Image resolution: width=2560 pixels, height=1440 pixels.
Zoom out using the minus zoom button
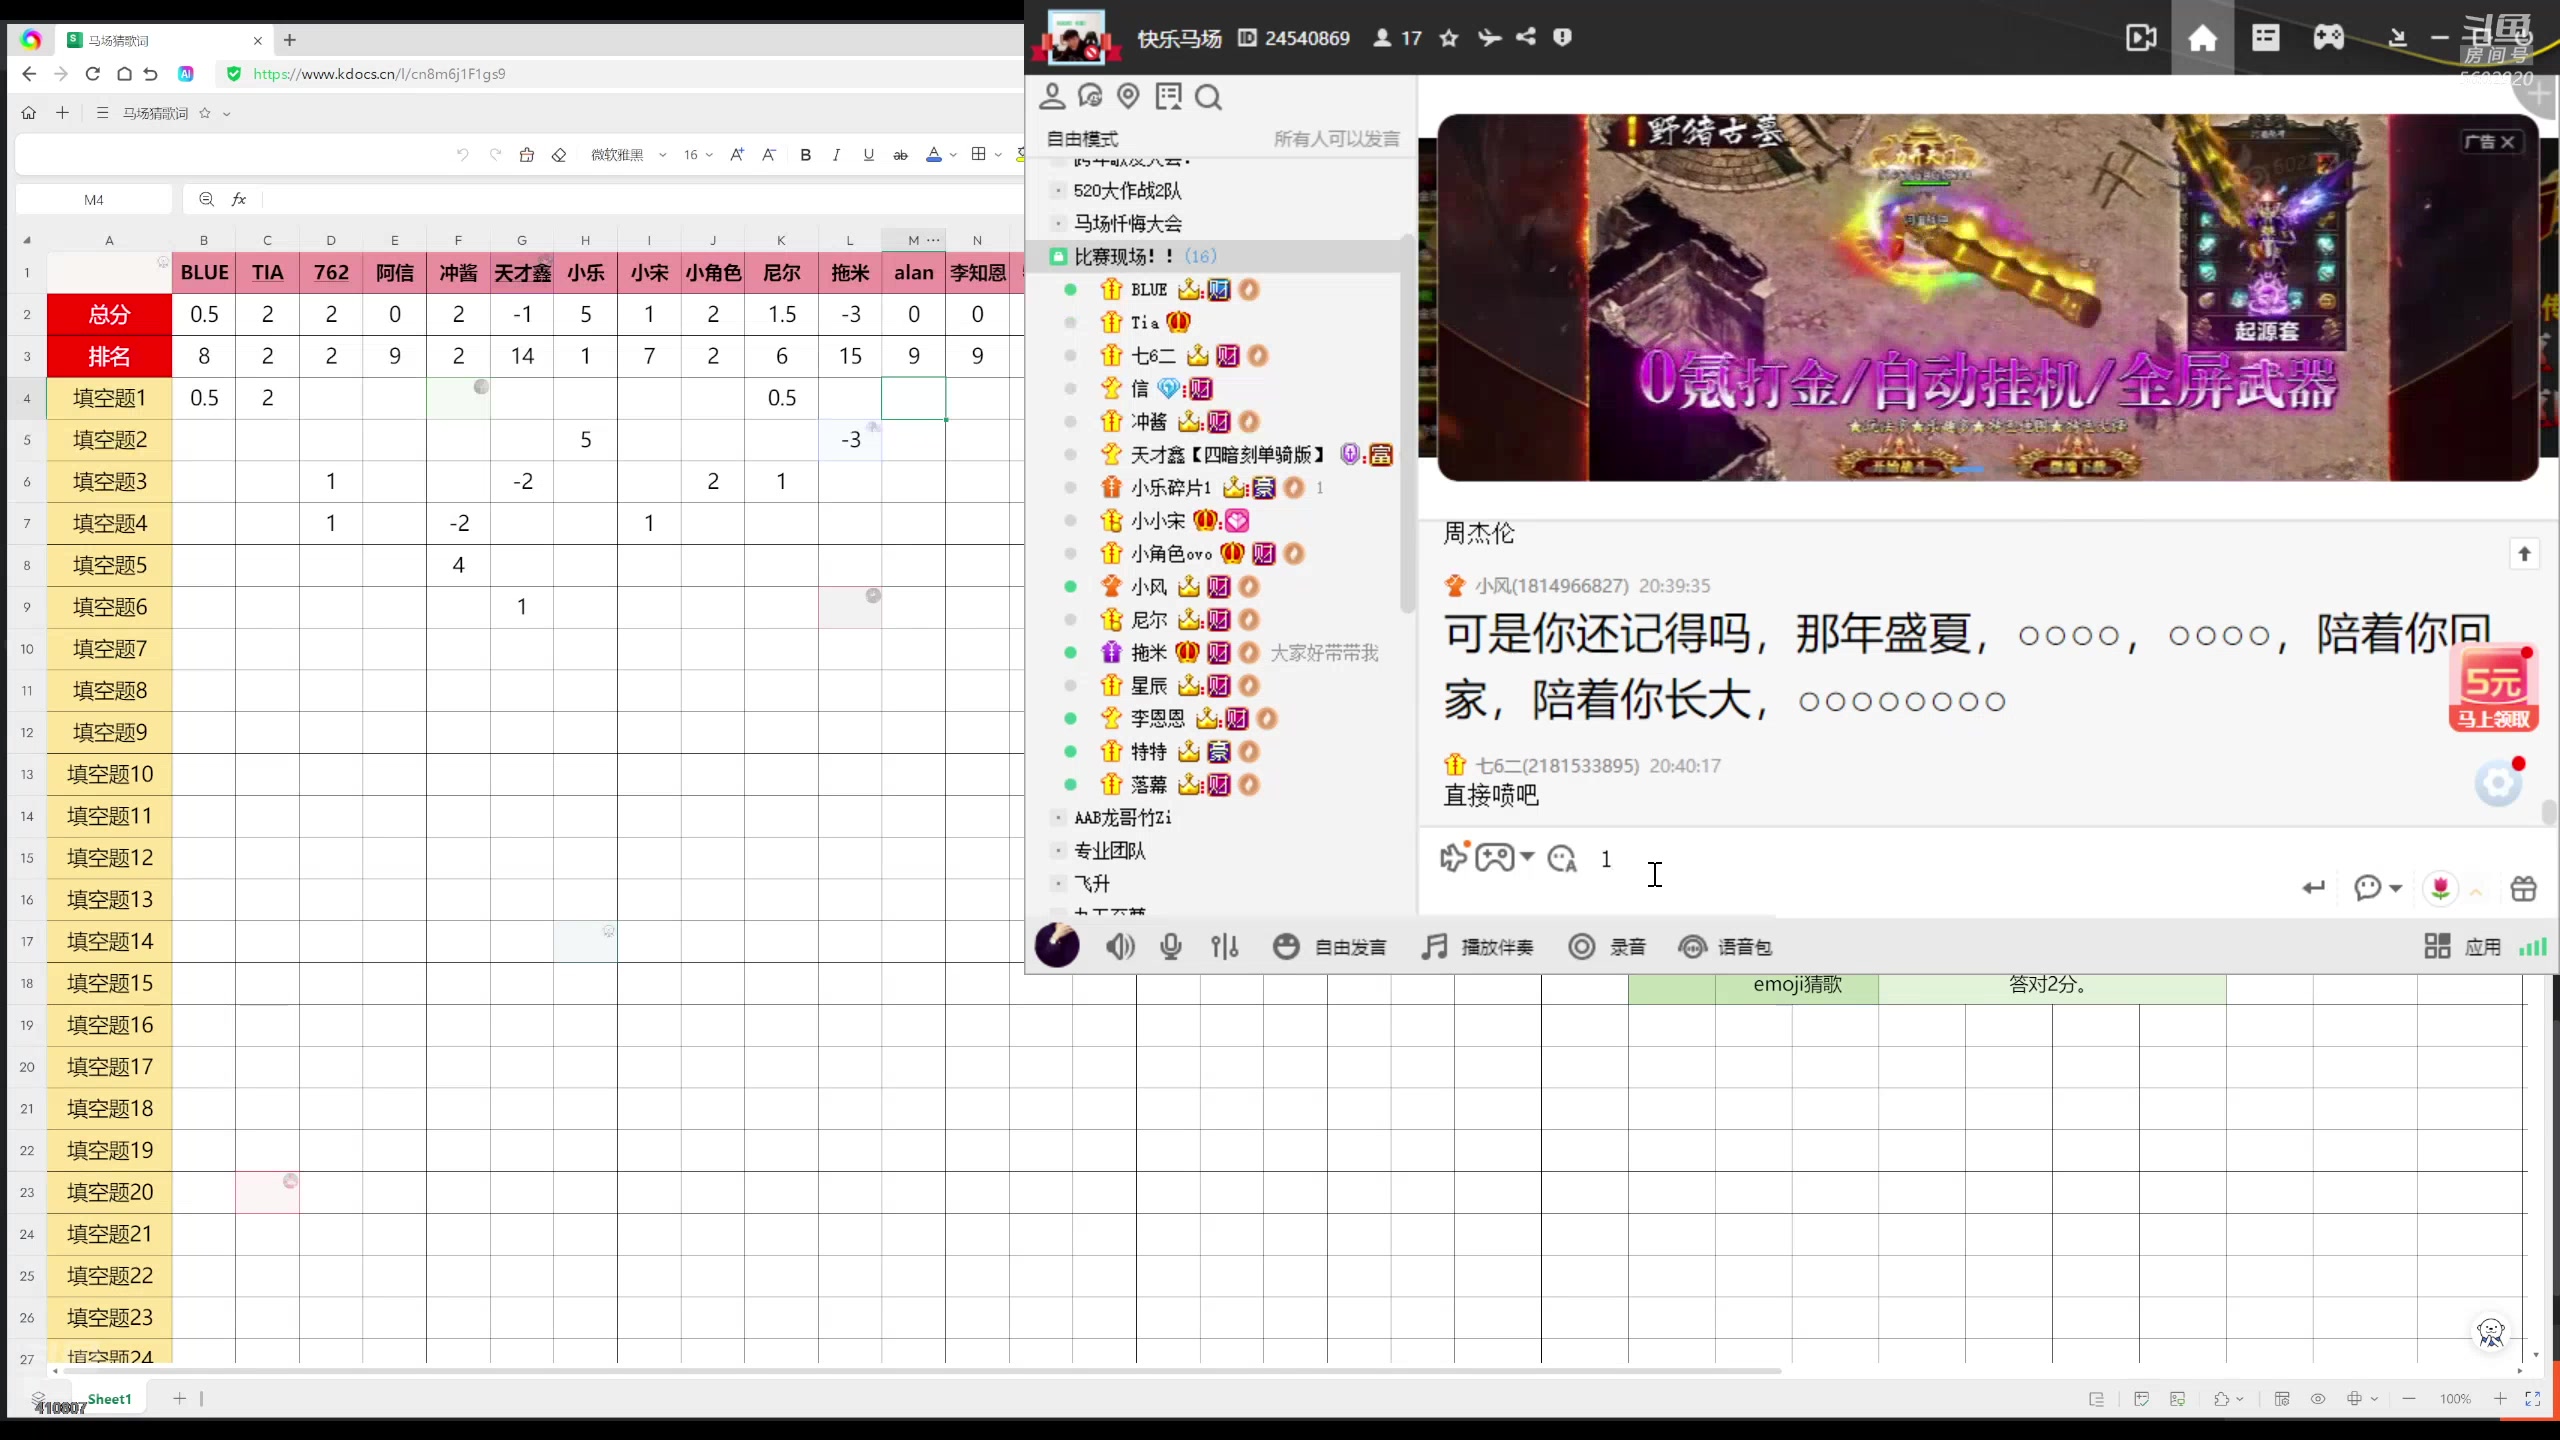[x=2409, y=1399]
